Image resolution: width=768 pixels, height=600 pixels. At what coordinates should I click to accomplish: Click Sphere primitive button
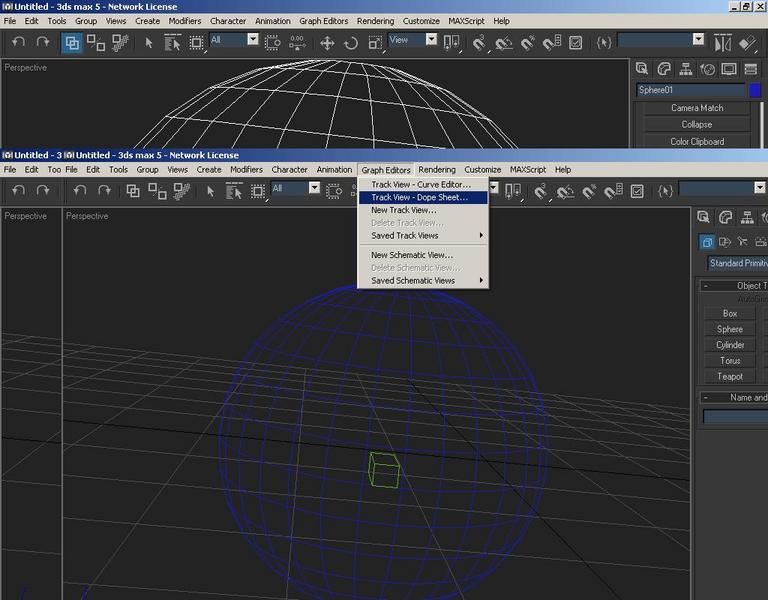point(730,329)
